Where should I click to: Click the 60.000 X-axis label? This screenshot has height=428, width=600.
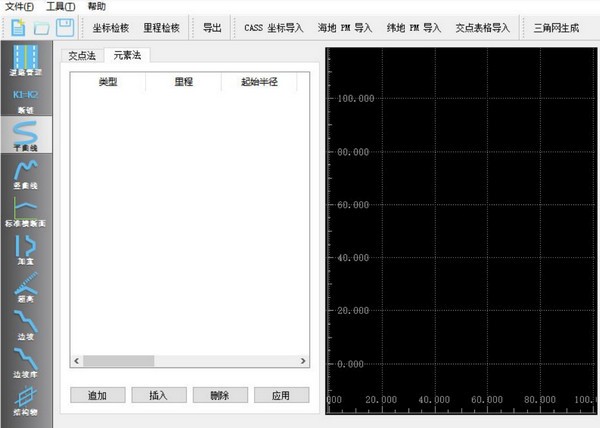point(487,400)
